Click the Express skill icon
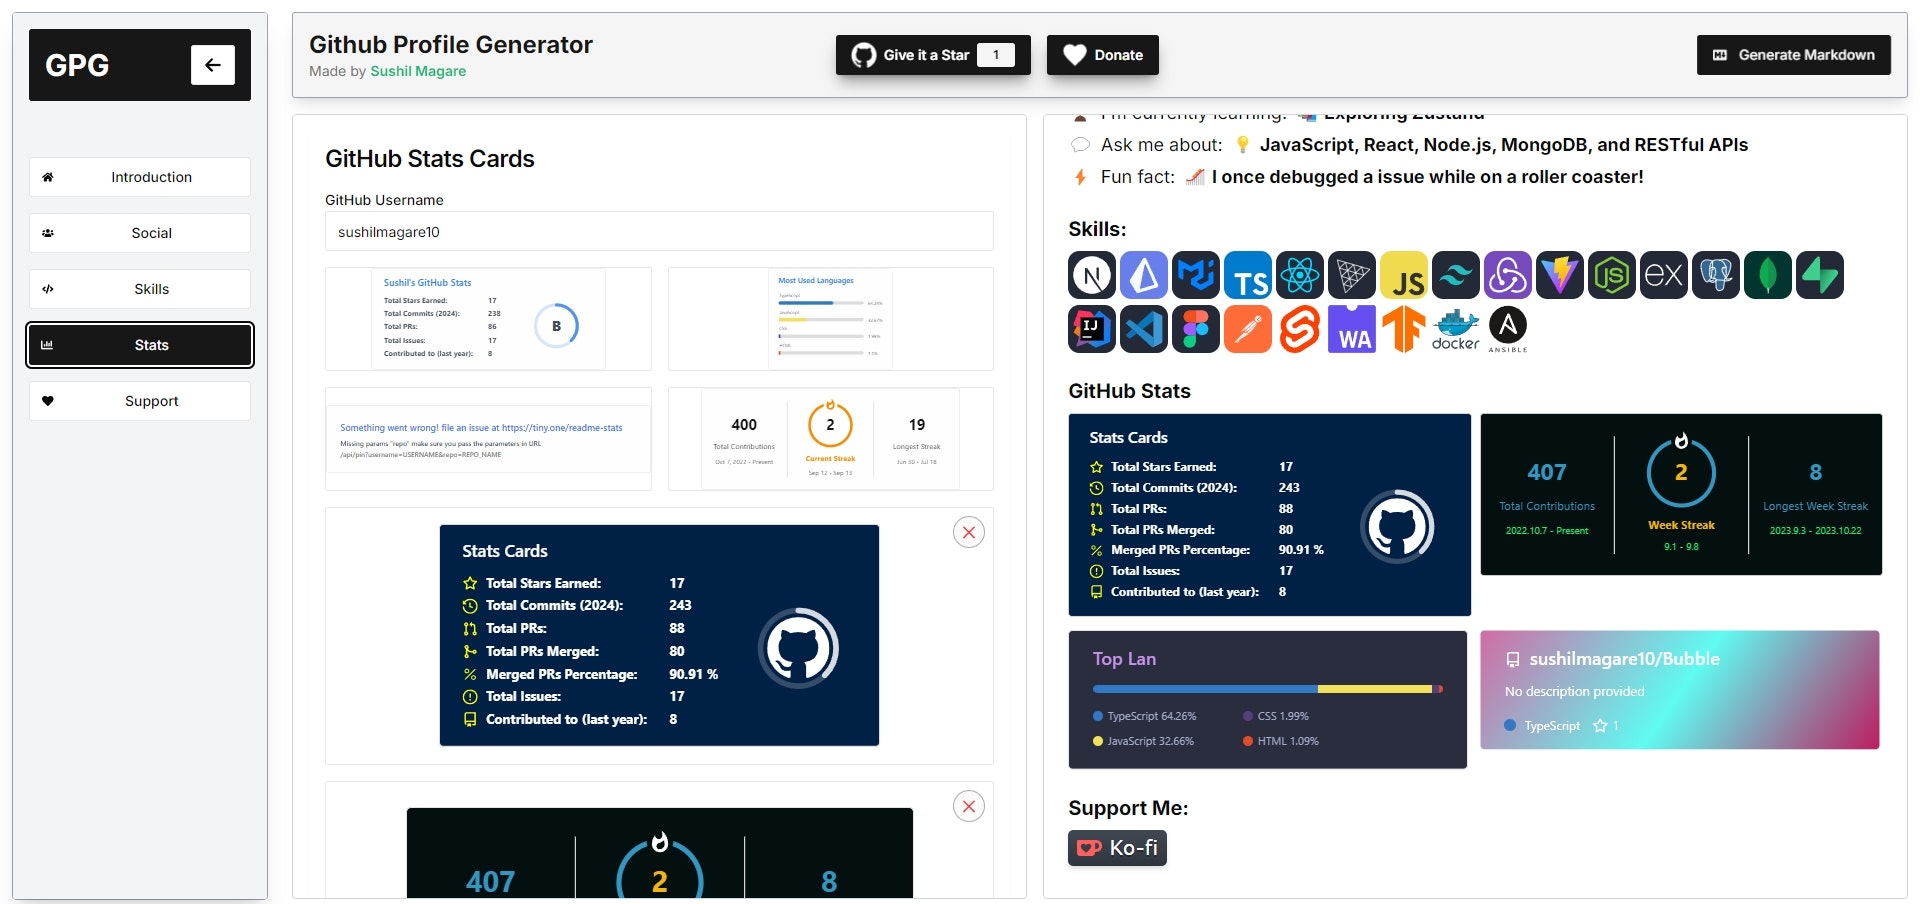Image resolution: width=1920 pixels, height=904 pixels. (1664, 275)
